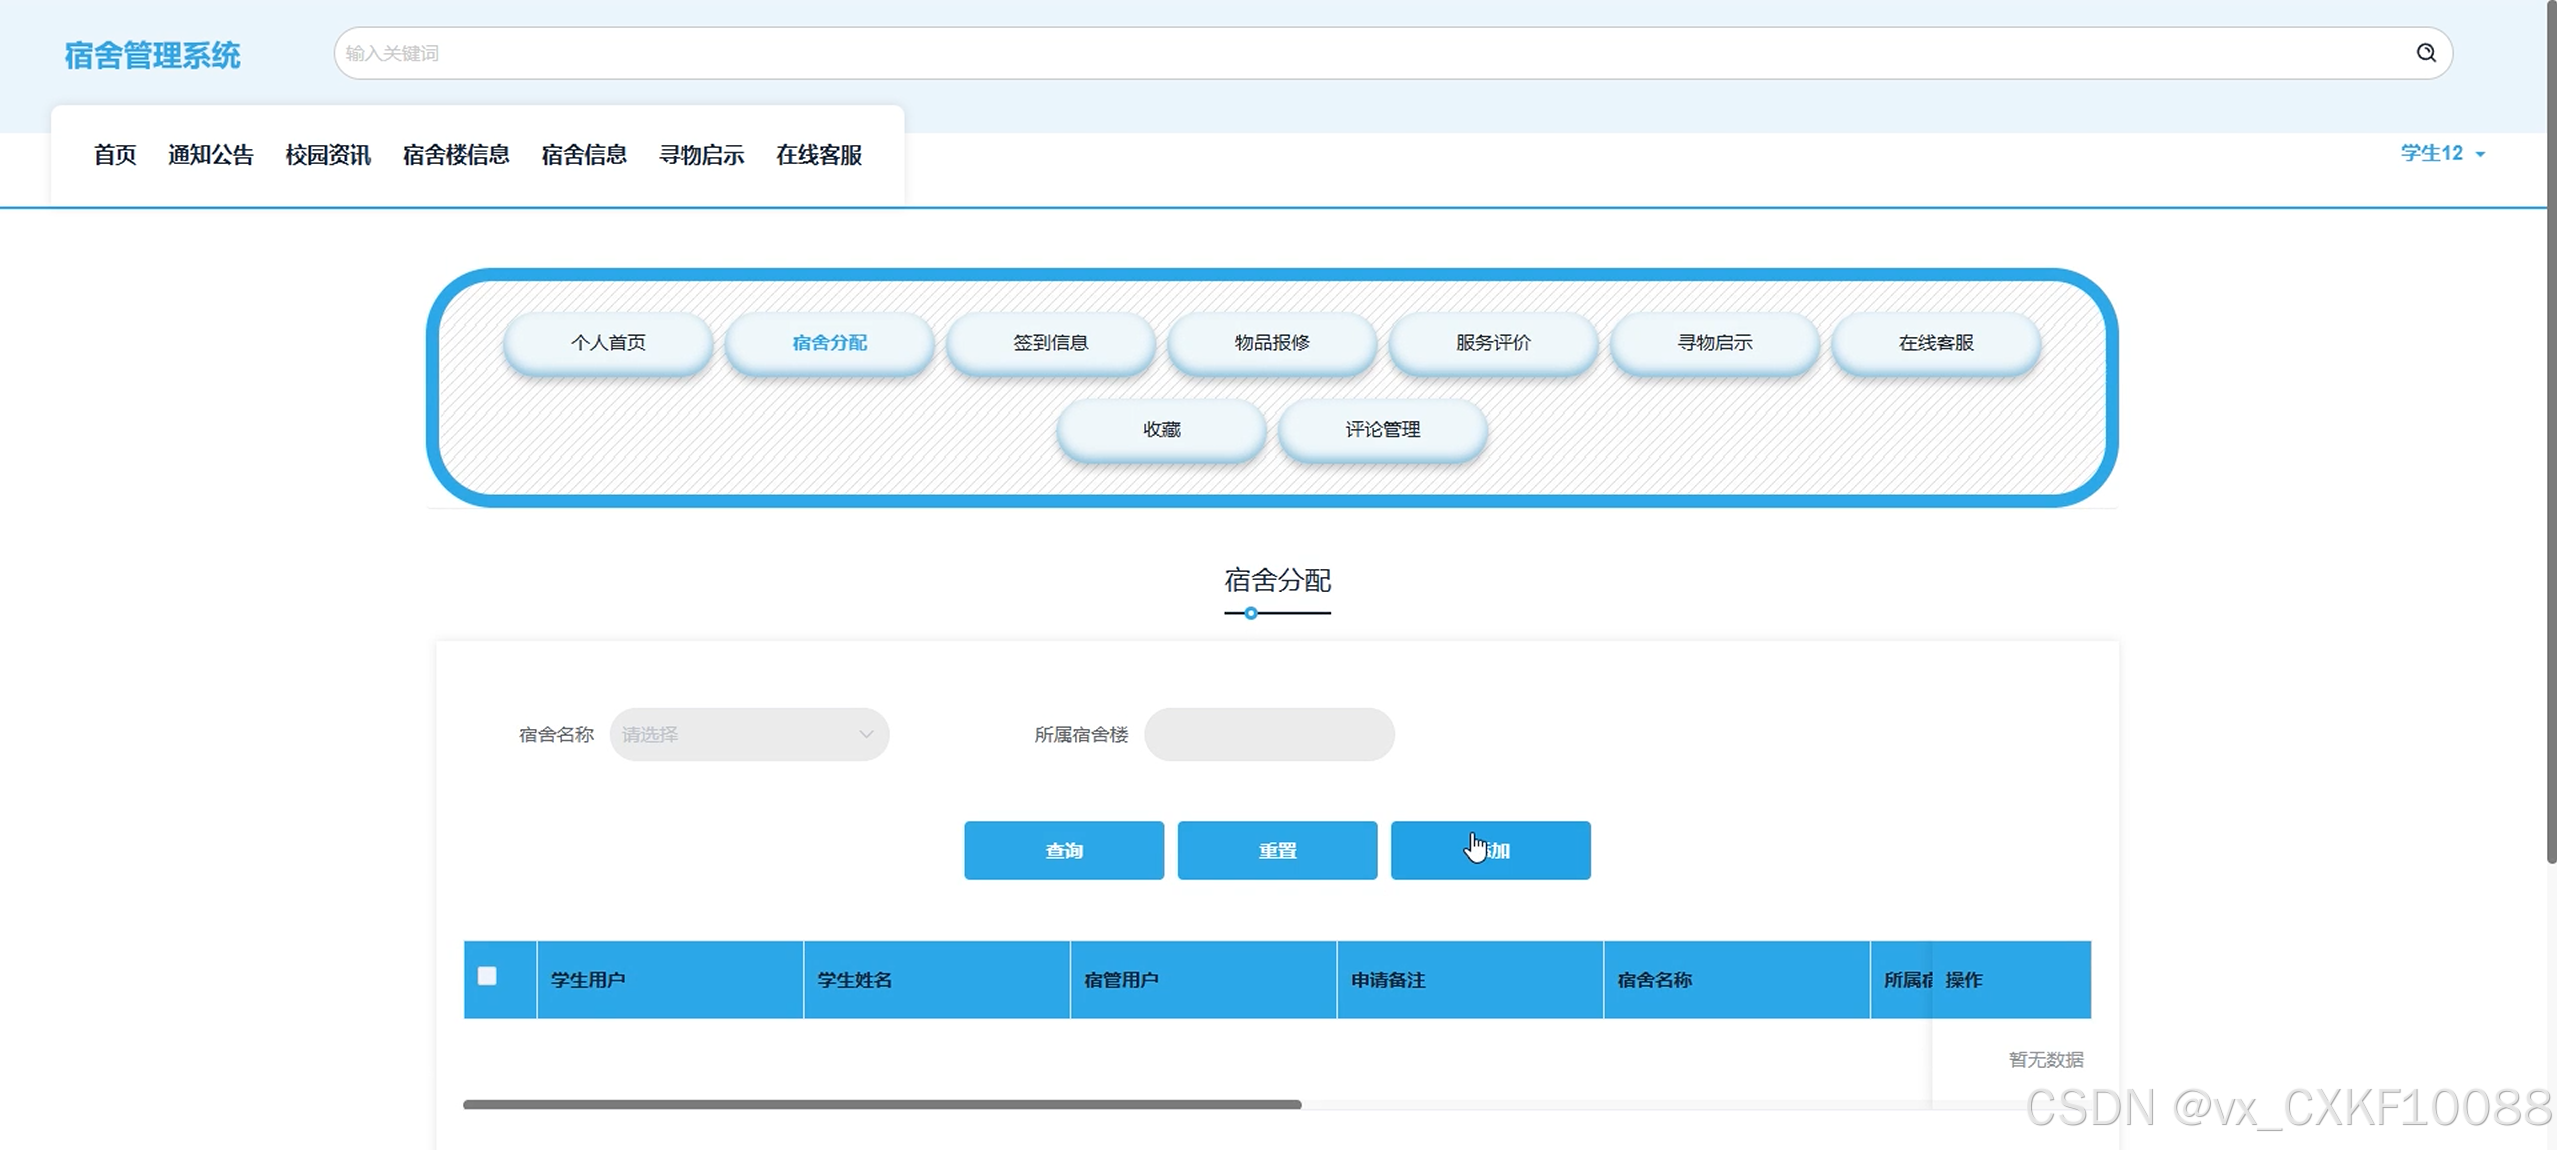Select the 评论管理 tab

point(1382,430)
